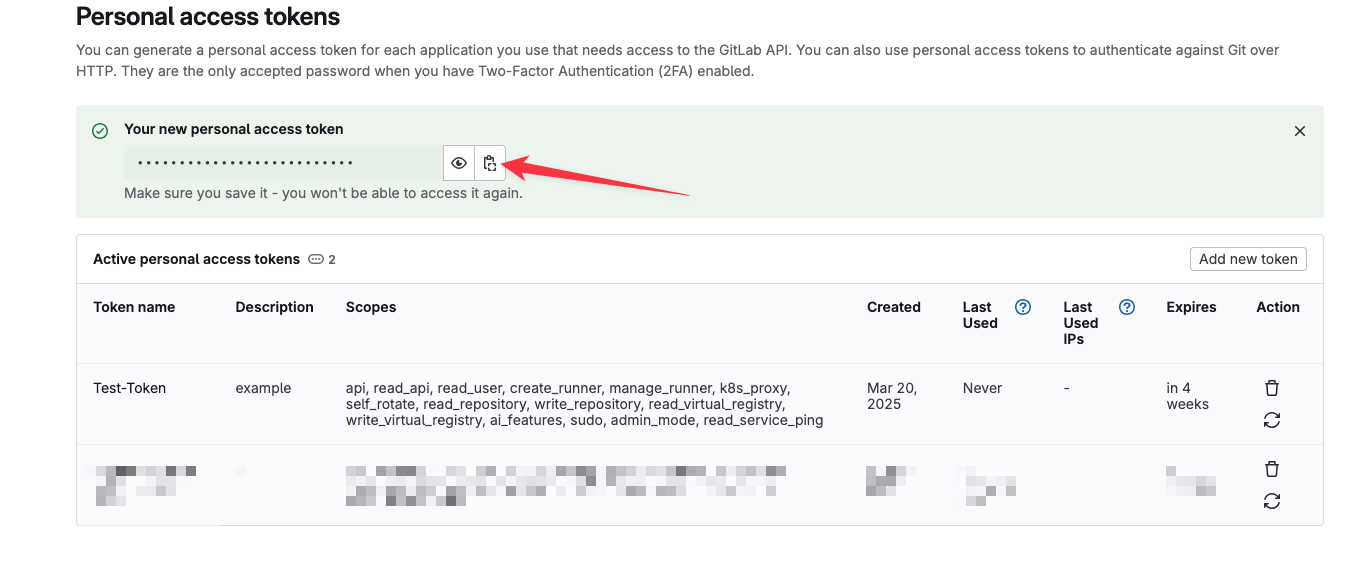Click the Expires column header
1359x567 pixels.
(1191, 307)
